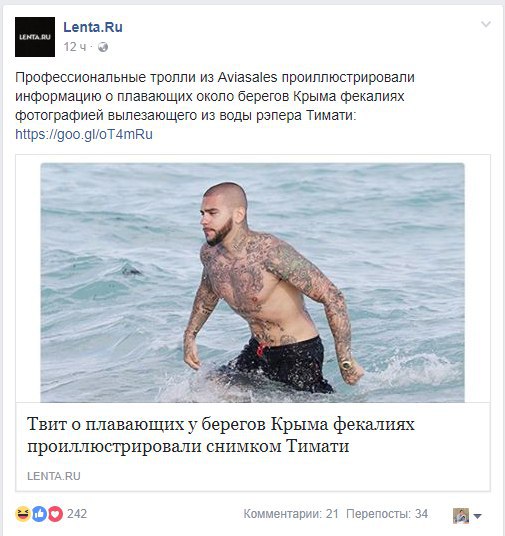Click the commenting profile avatar icon
This screenshot has height=536, width=505.
pos(461,515)
